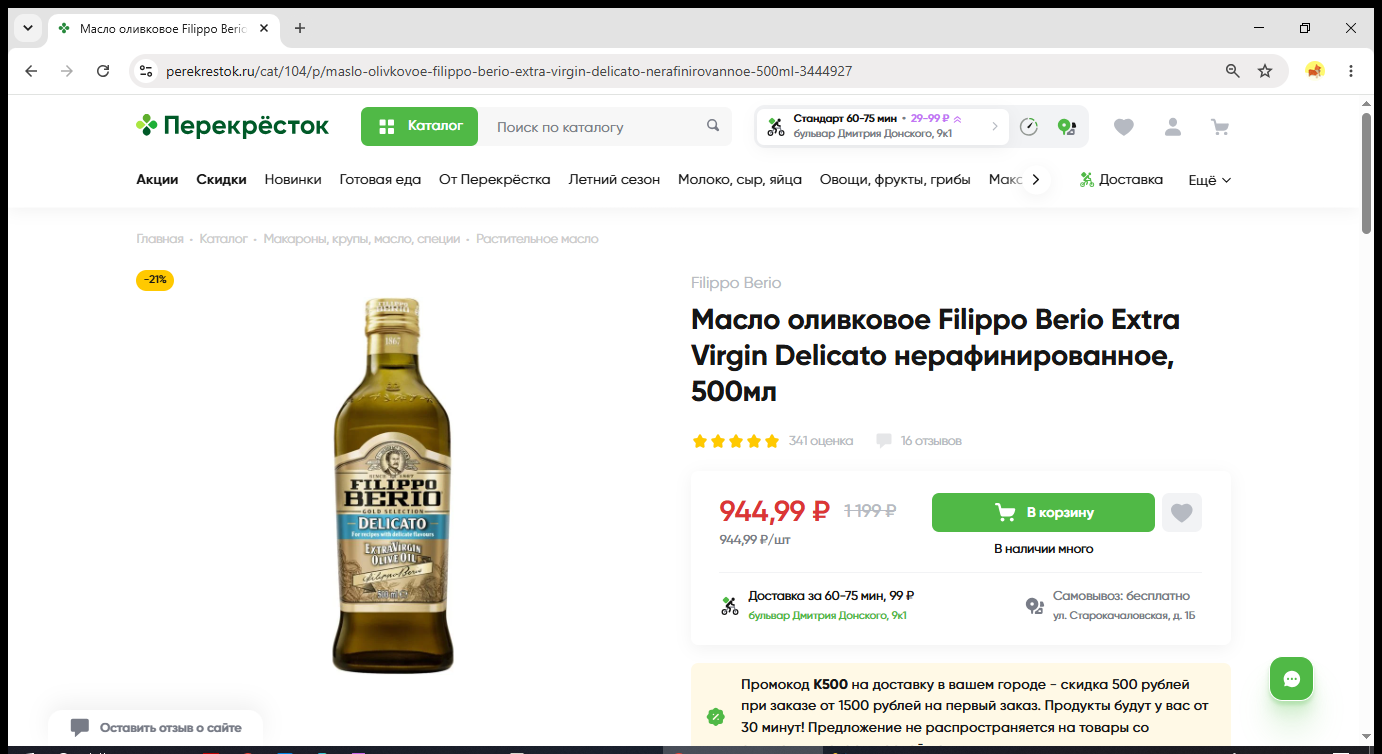Enlarge the Filippo Berio bottle image
This screenshot has height=754, width=1382.
(392, 485)
